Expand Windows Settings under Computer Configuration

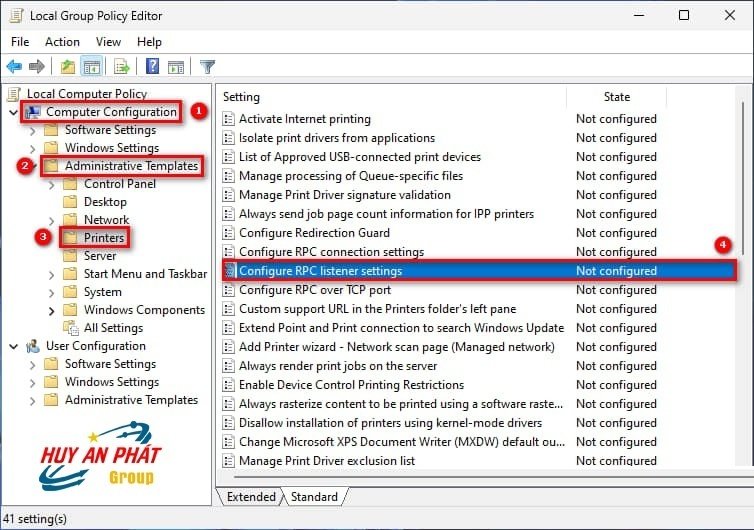coord(32,149)
